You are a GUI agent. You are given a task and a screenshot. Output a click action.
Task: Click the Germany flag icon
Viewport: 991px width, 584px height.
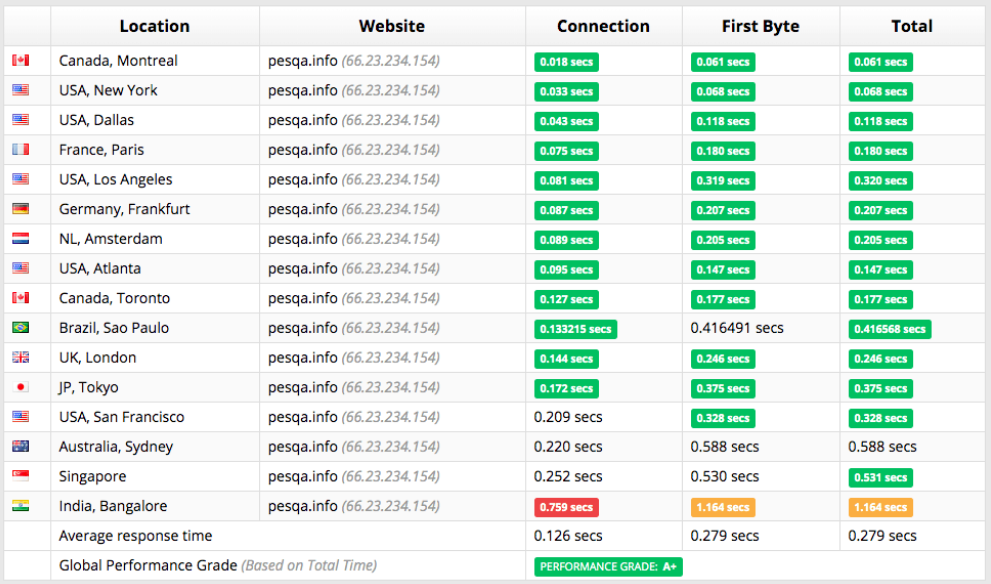pyautogui.click(x=20, y=209)
